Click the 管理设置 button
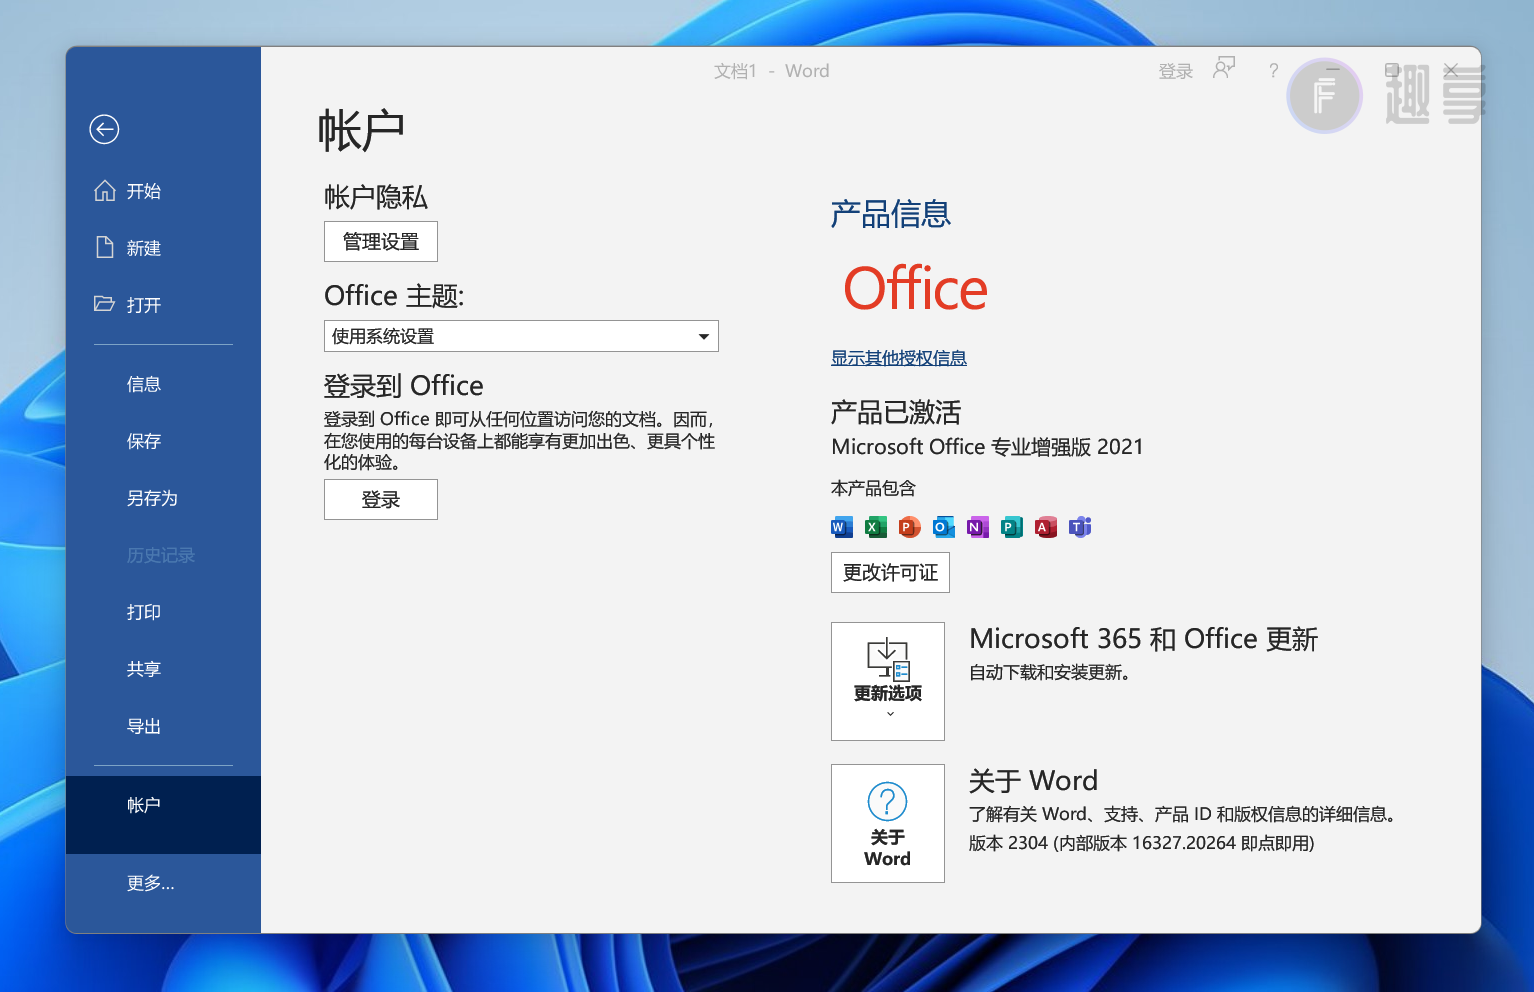This screenshot has height=992, width=1534. pos(381,241)
